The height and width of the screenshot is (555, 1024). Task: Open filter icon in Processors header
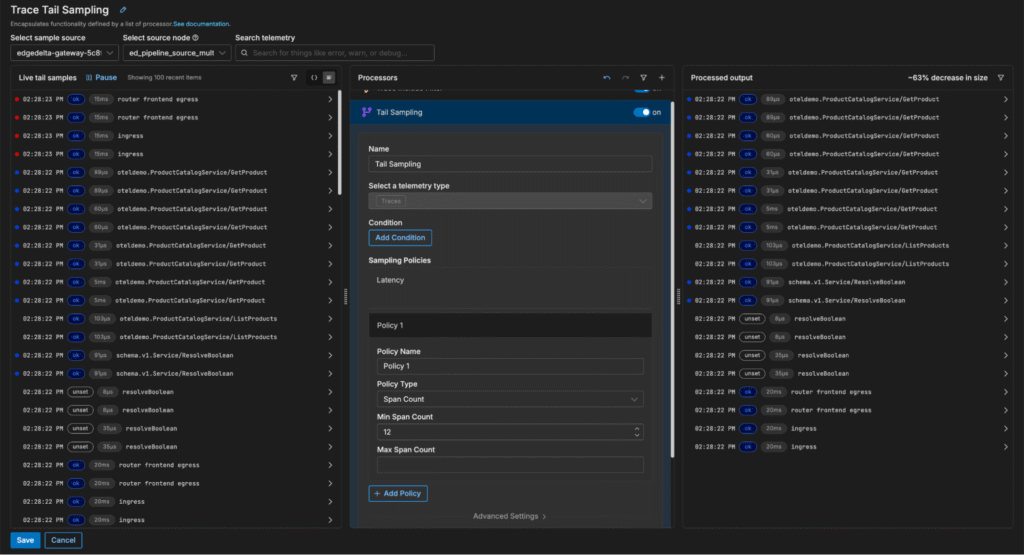pyautogui.click(x=643, y=77)
